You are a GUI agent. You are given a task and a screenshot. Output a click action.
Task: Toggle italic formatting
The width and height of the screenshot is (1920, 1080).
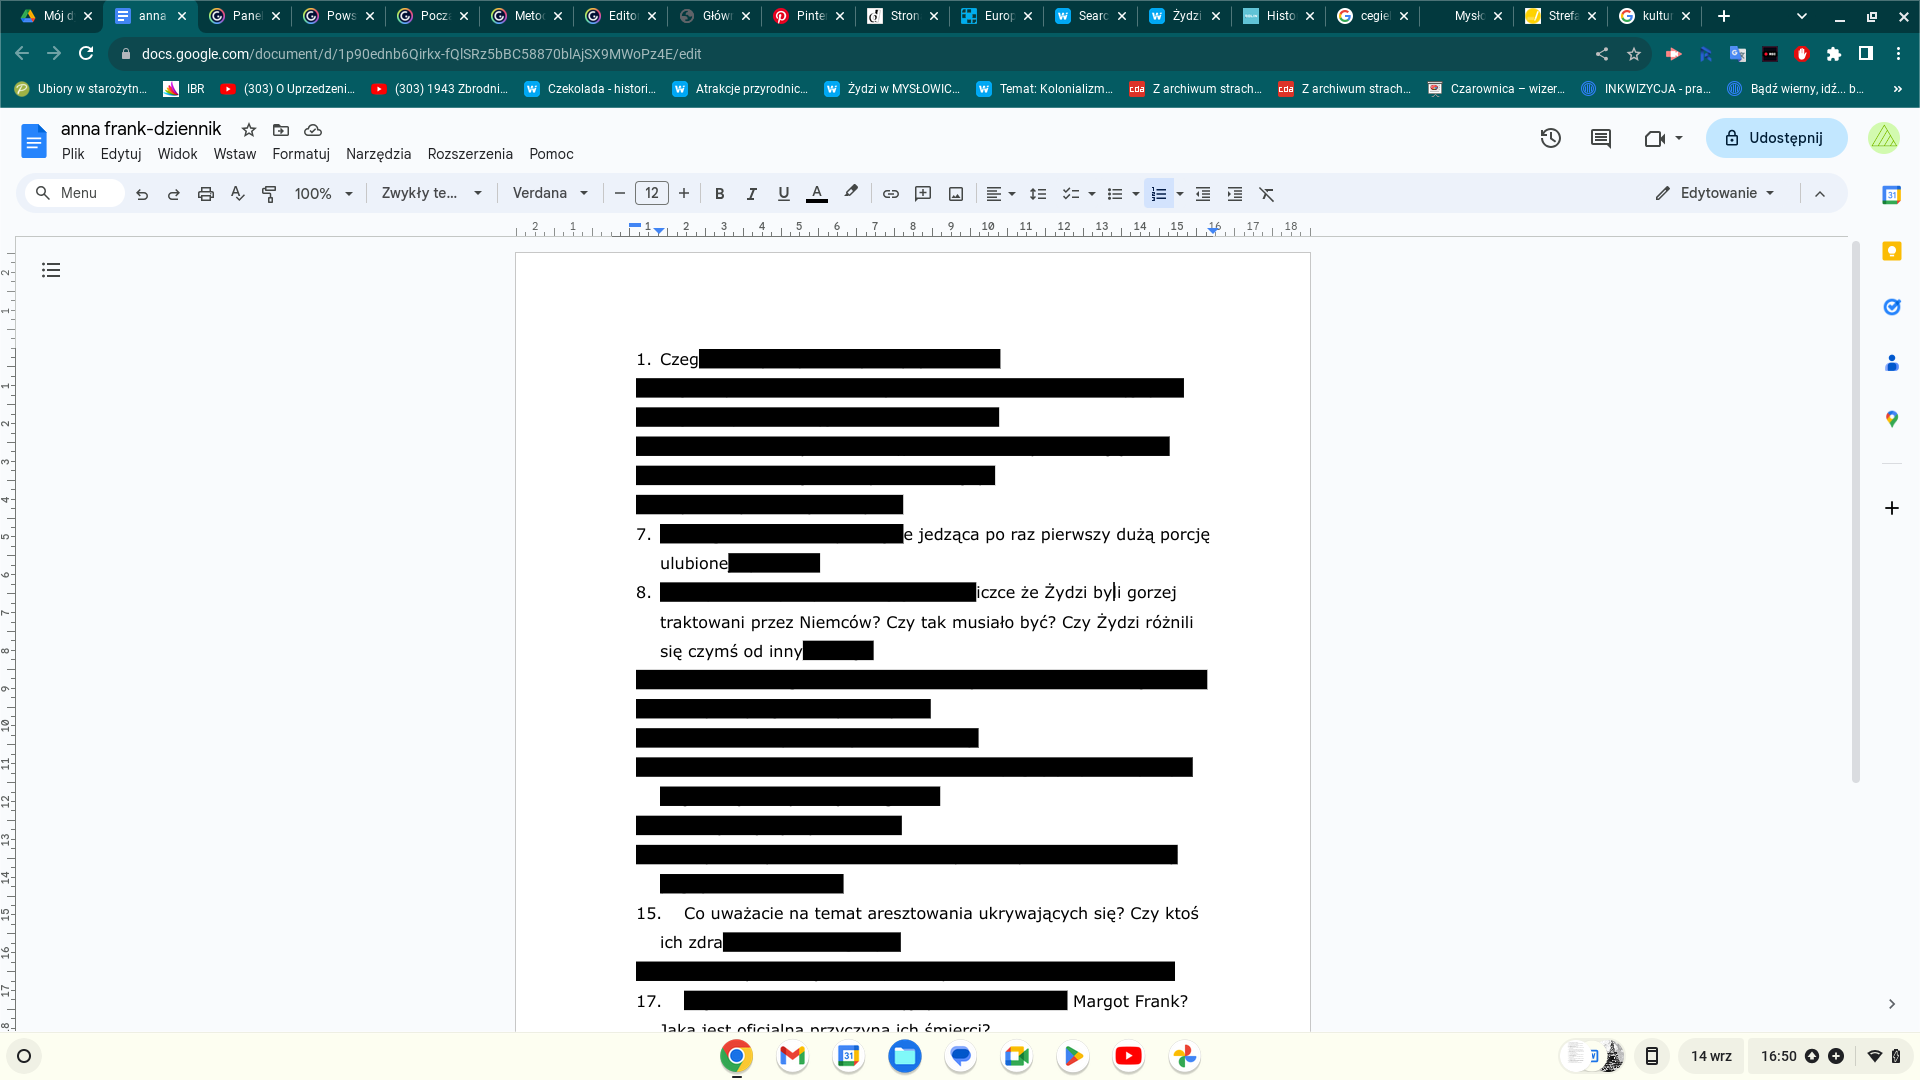[751, 194]
